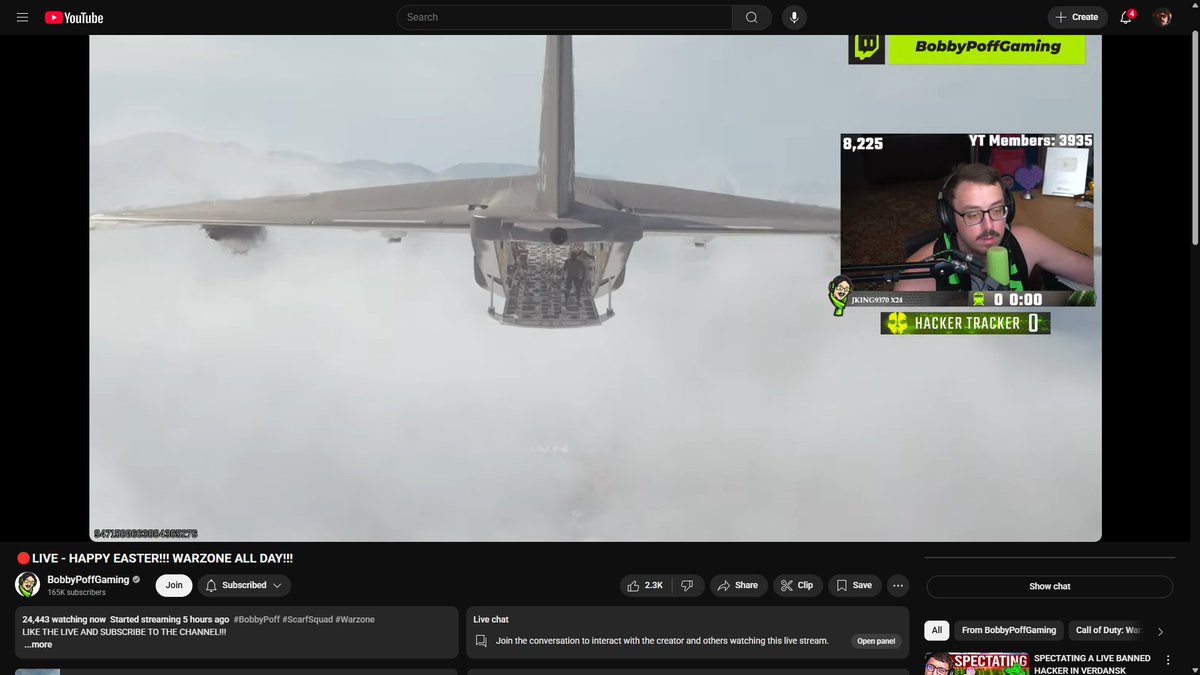The width and height of the screenshot is (1200, 675).
Task: Select the All chat filter chip
Action: pos(936,630)
